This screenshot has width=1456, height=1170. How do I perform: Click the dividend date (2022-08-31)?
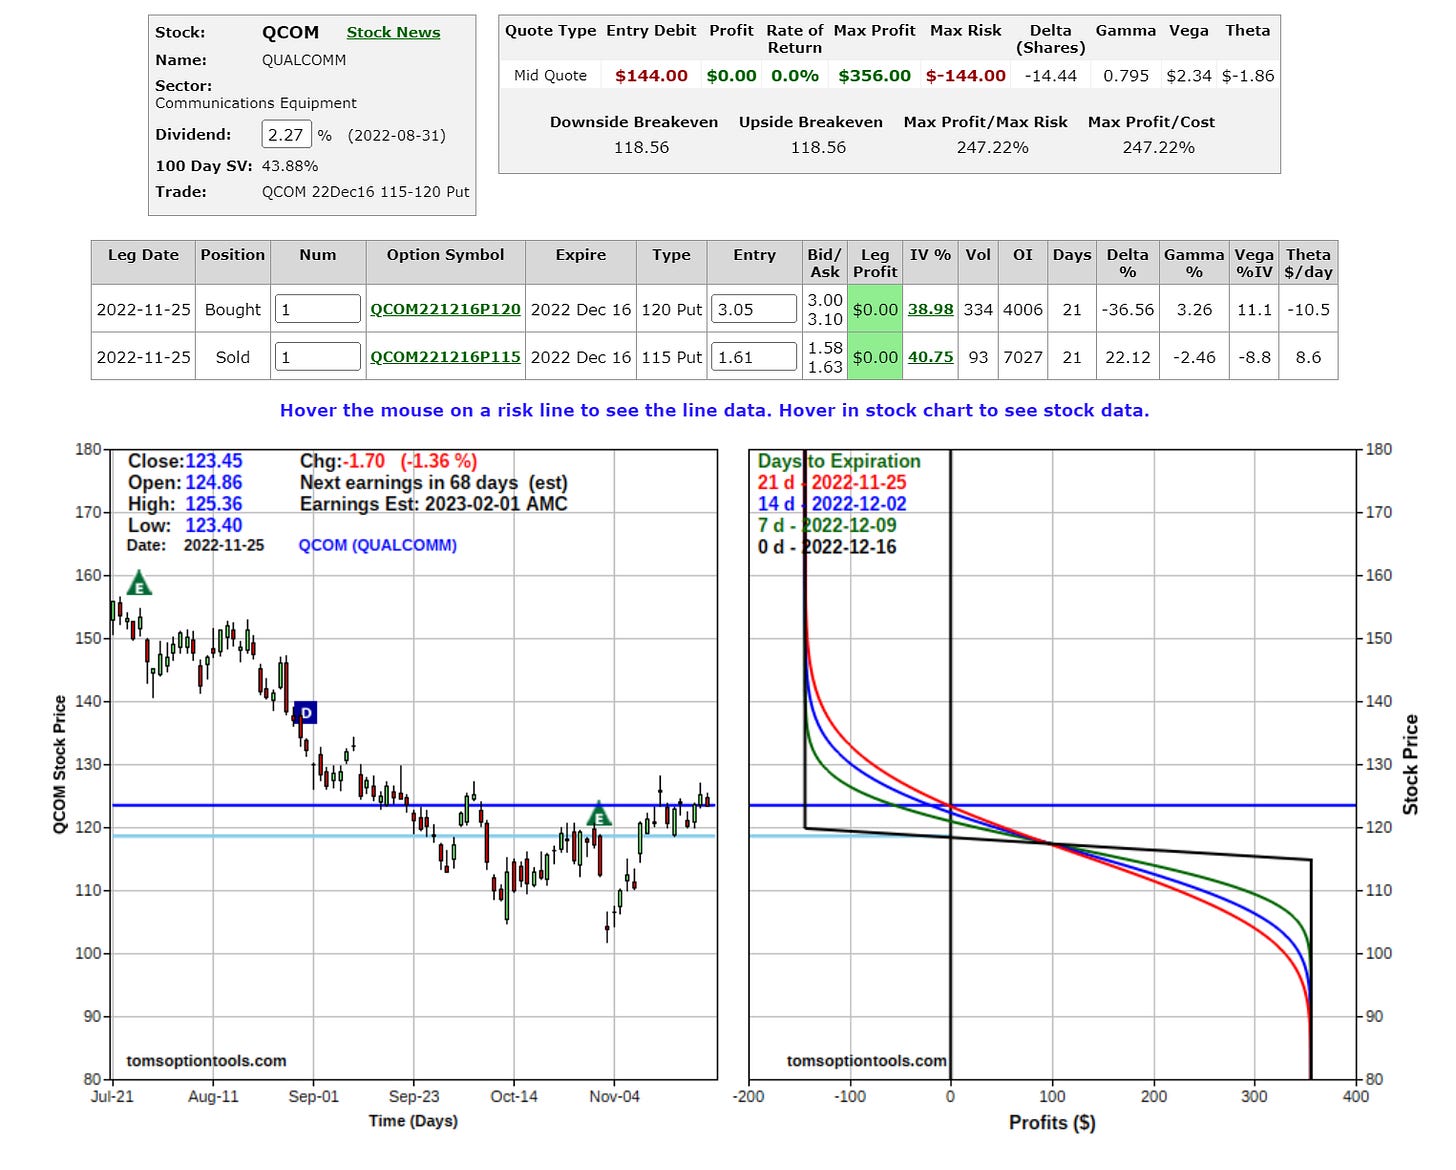[397, 135]
